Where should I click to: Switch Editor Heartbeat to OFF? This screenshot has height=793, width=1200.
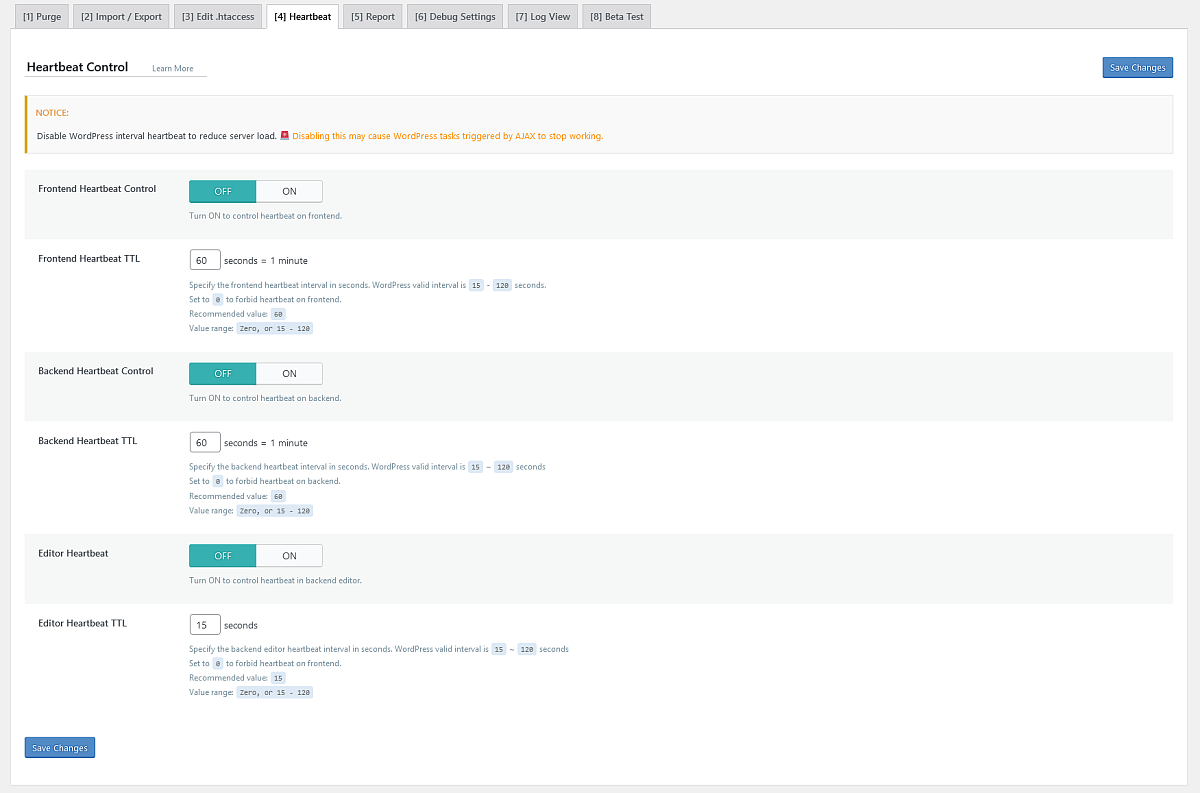[222, 556]
